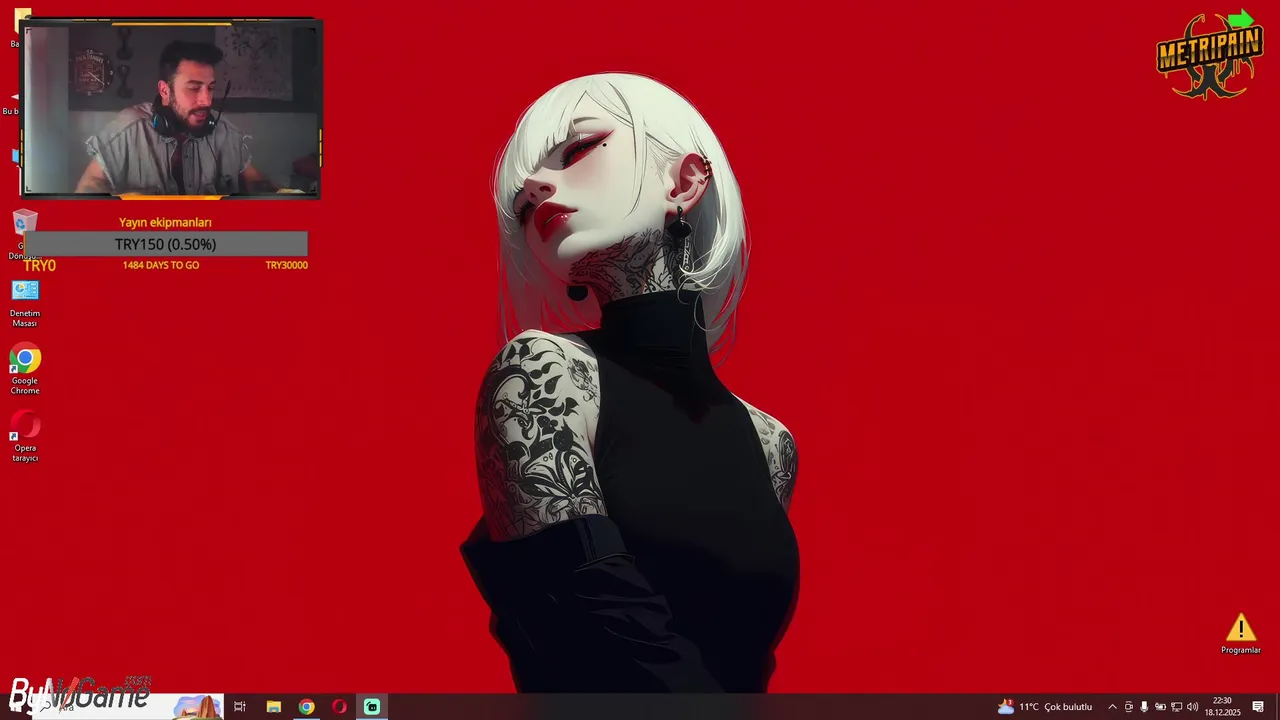Open the Denetim Masası desktop shortcut

point(25,303)
